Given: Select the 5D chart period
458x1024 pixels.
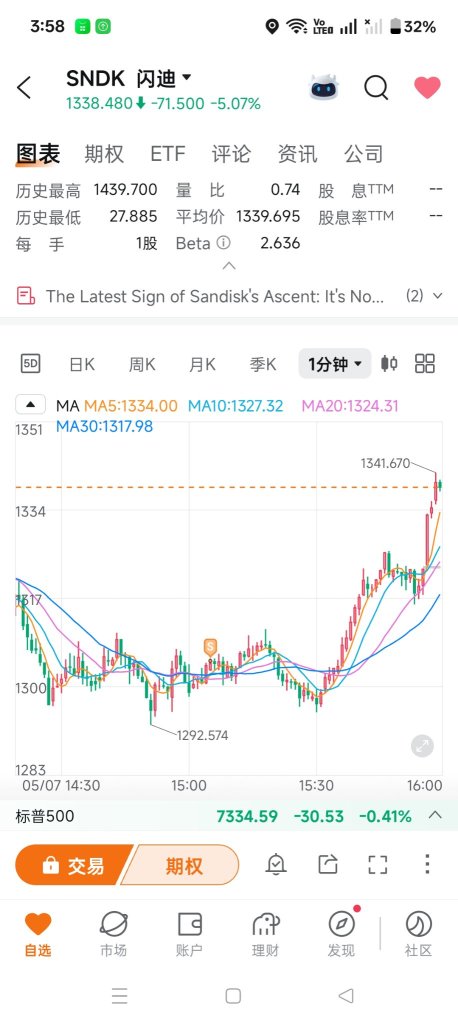Looking at the screenshot, I should [x=31, y=363].
